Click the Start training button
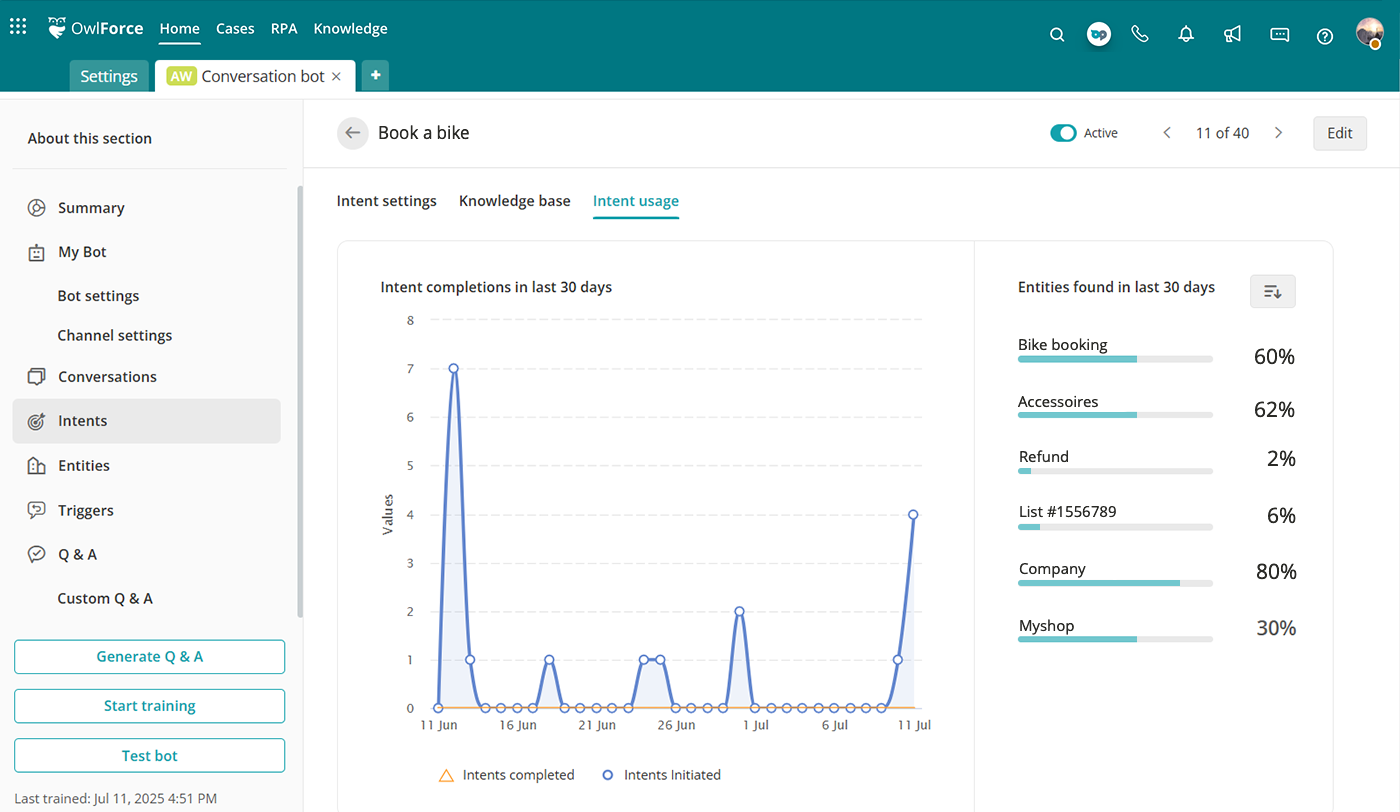 (x=149, y=706)
